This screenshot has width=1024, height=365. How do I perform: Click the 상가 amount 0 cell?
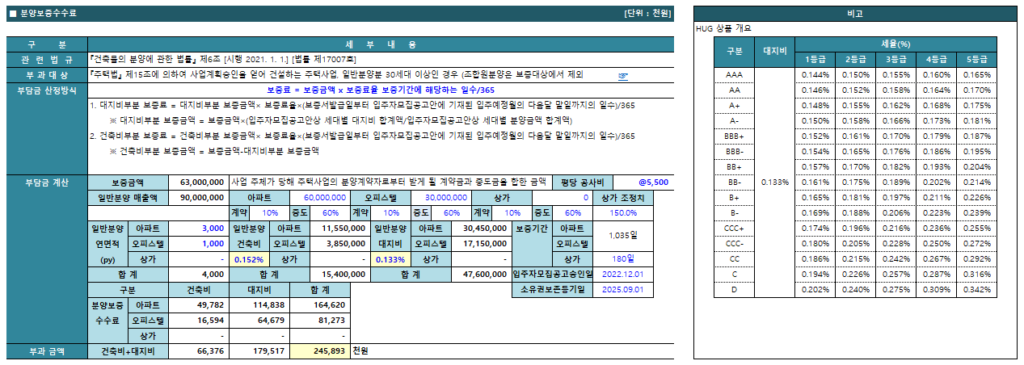[562, 197]
